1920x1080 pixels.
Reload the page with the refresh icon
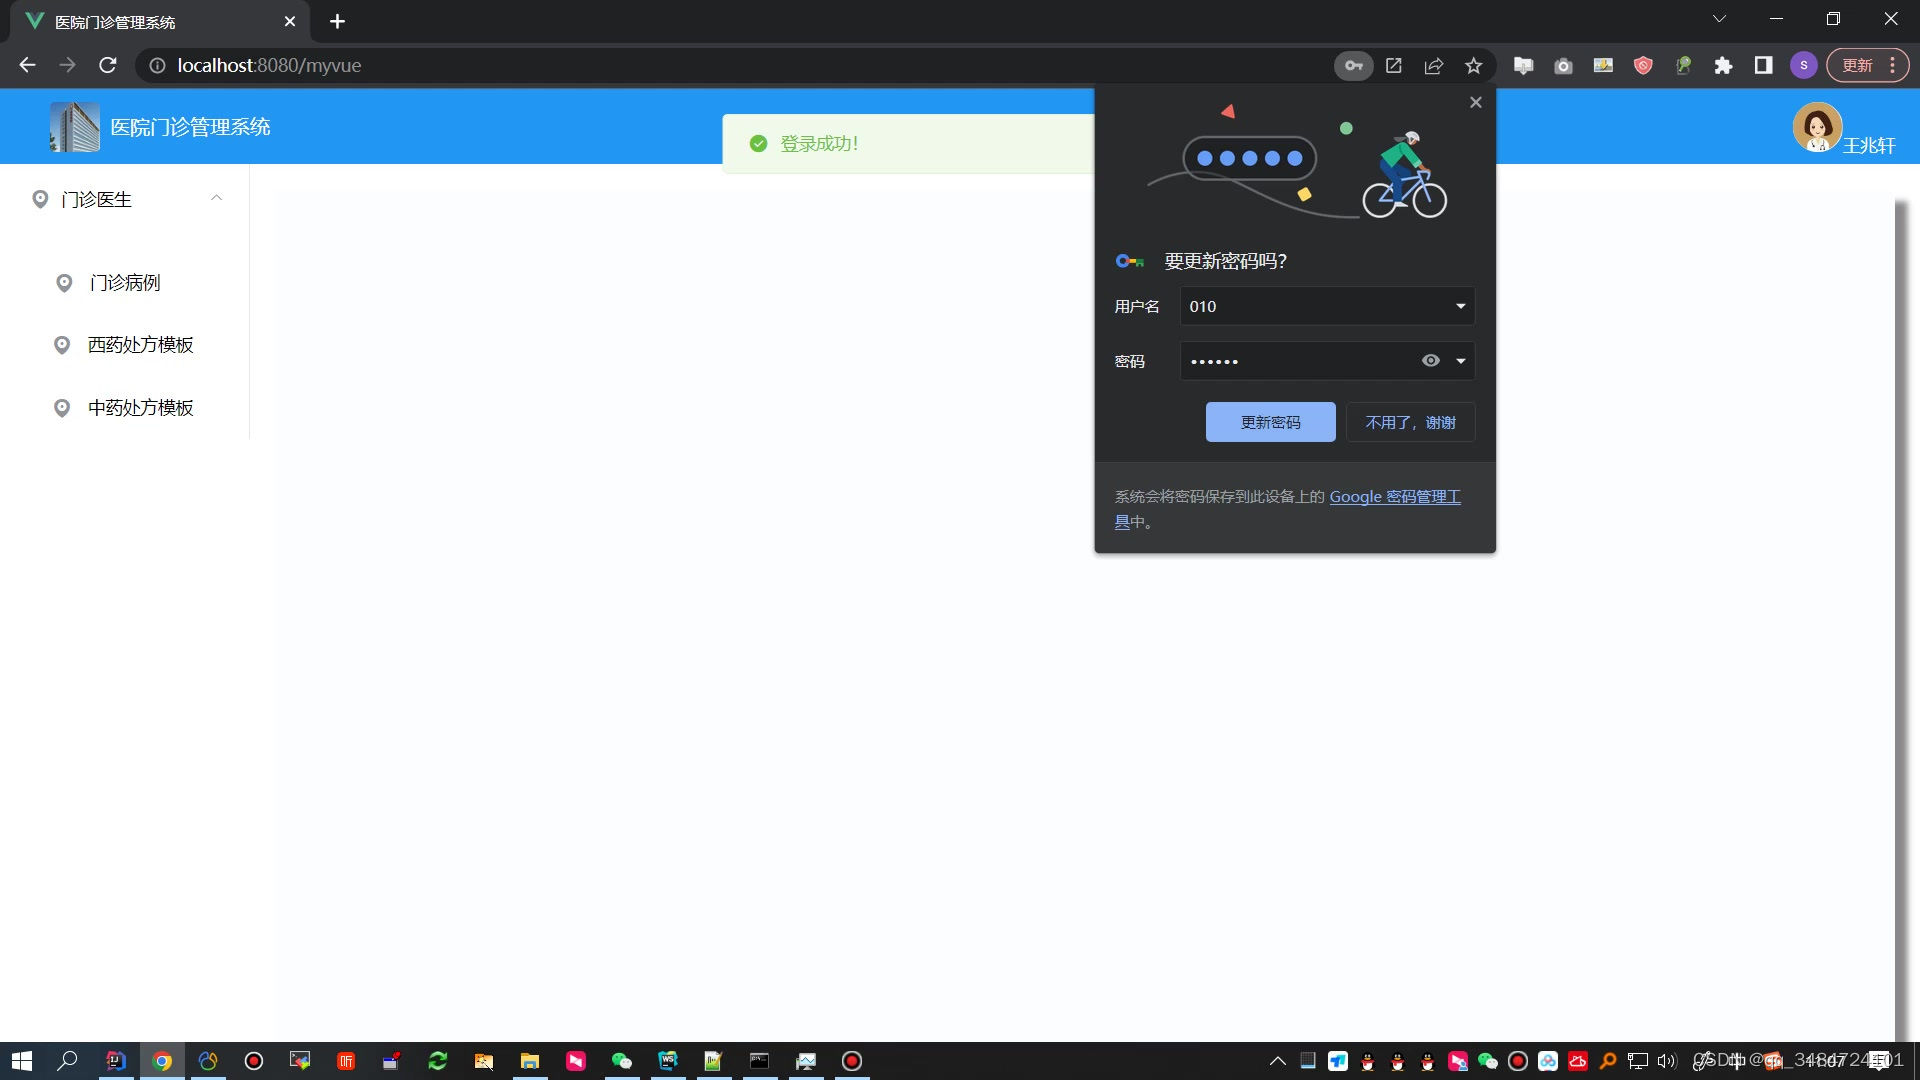pos(108,66)
